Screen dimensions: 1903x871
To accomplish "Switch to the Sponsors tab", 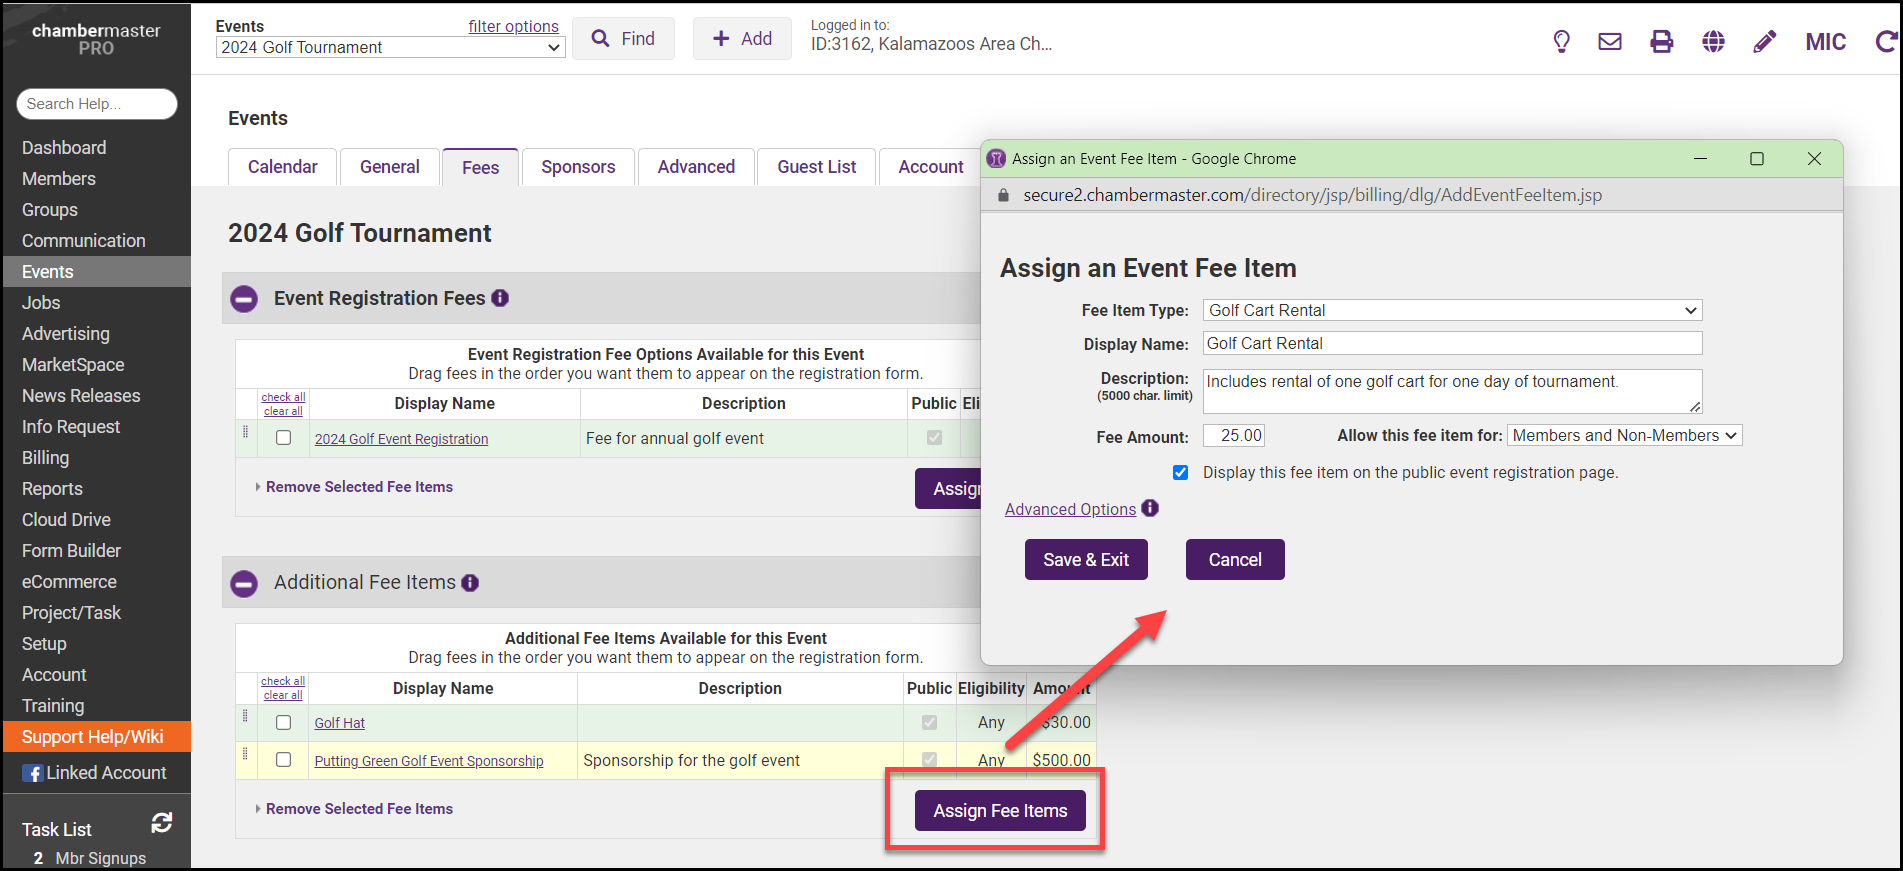I will (x=578, y=167).
